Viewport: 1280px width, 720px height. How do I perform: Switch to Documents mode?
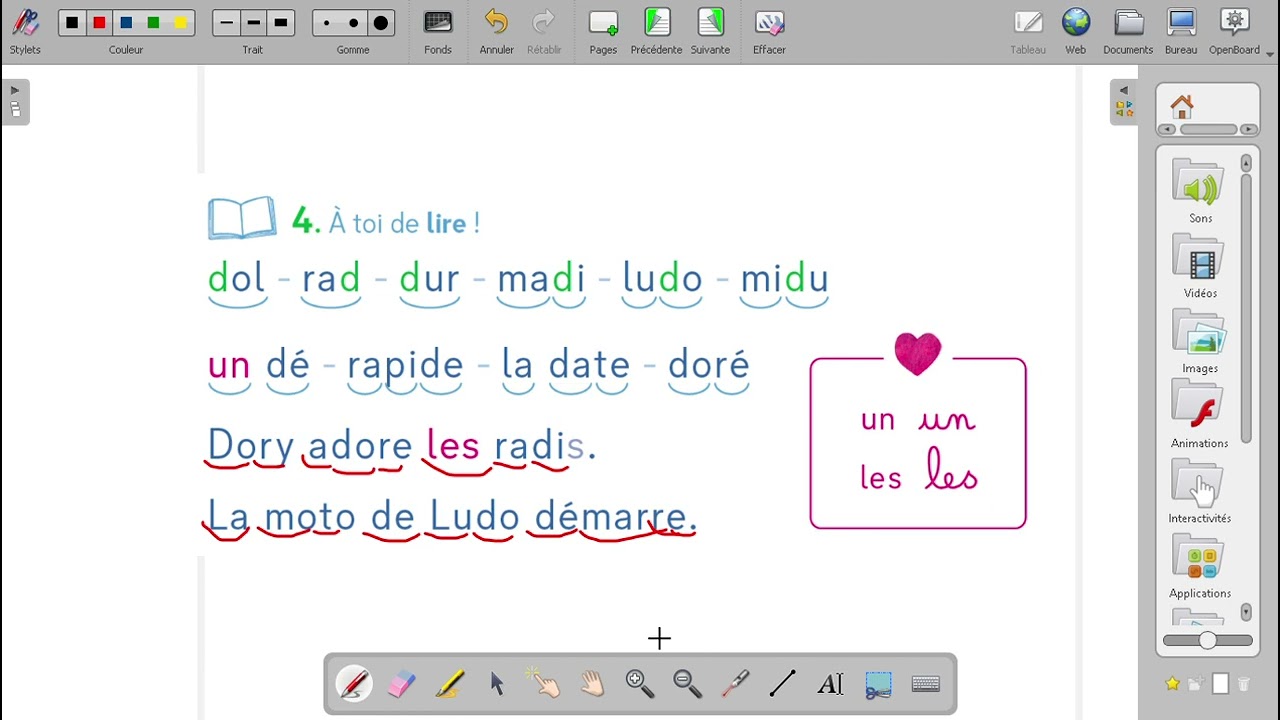click(1128, 31)
